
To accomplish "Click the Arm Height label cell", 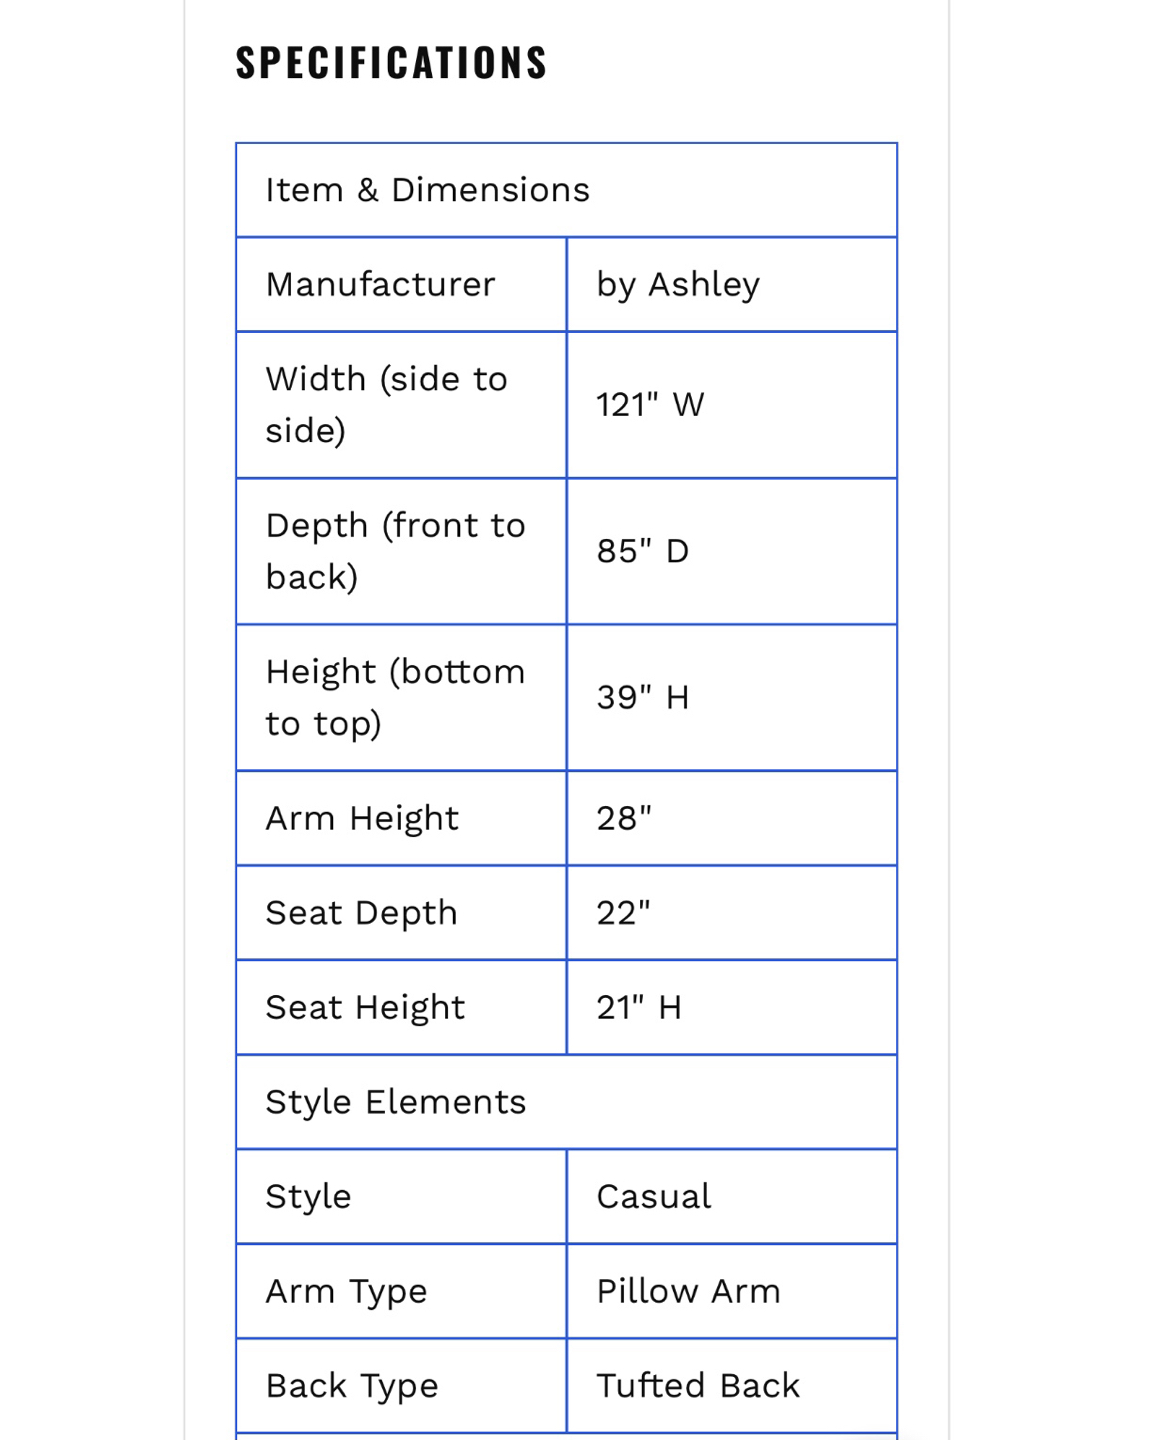I will tap(362, 818).
